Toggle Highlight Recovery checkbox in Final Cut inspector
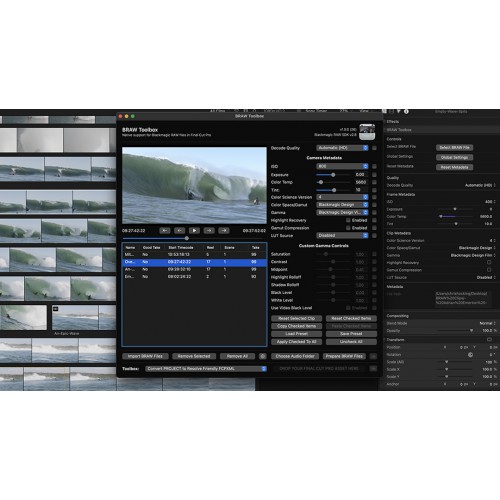The width and height of the screenshot is (500, 500). tap(489, 263)
